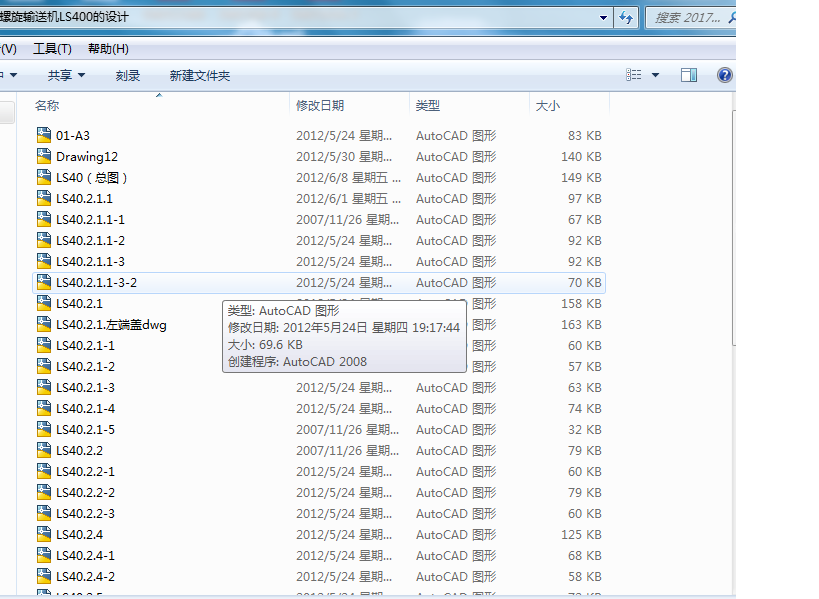Select the file name LS40.2.1.1-3-2
The image size is (819, 599).
click(97, 283)
